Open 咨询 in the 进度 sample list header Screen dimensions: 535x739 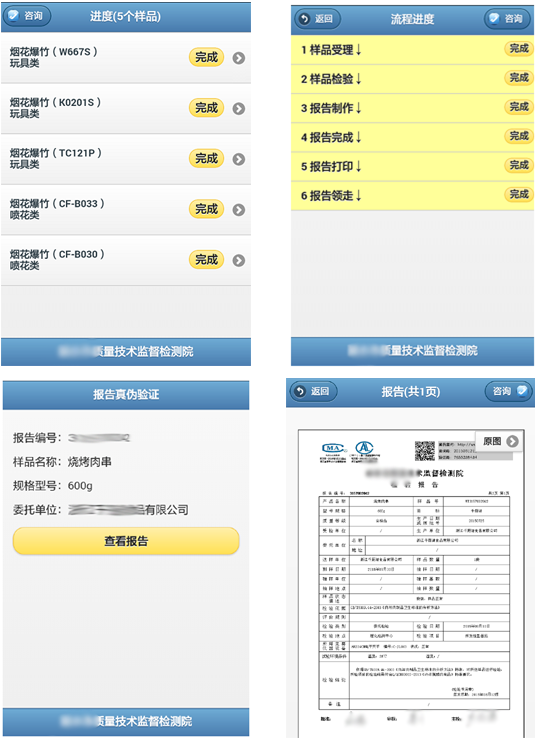point(26,16)
